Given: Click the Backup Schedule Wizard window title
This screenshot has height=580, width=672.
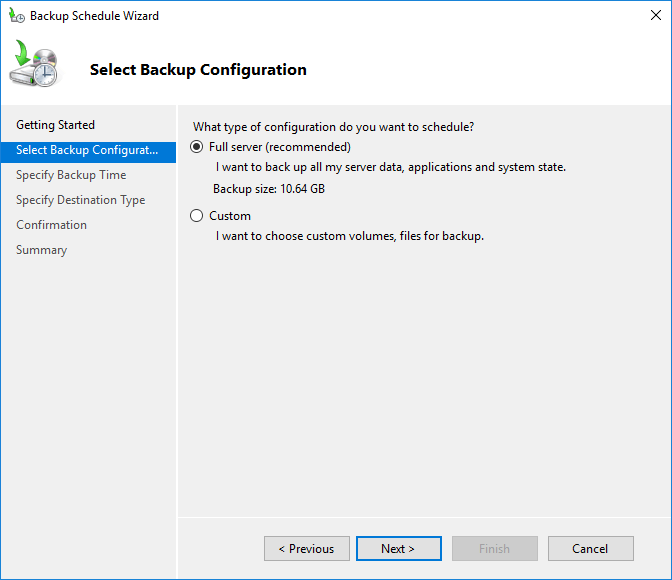Looking at the screenshot, I should [x=94, y=16].
